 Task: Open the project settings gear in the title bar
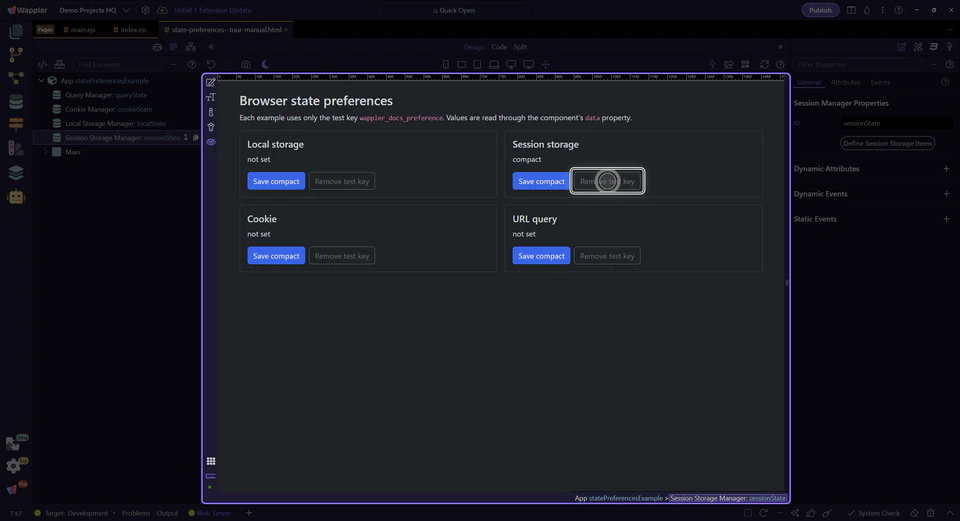coord(145,10)
